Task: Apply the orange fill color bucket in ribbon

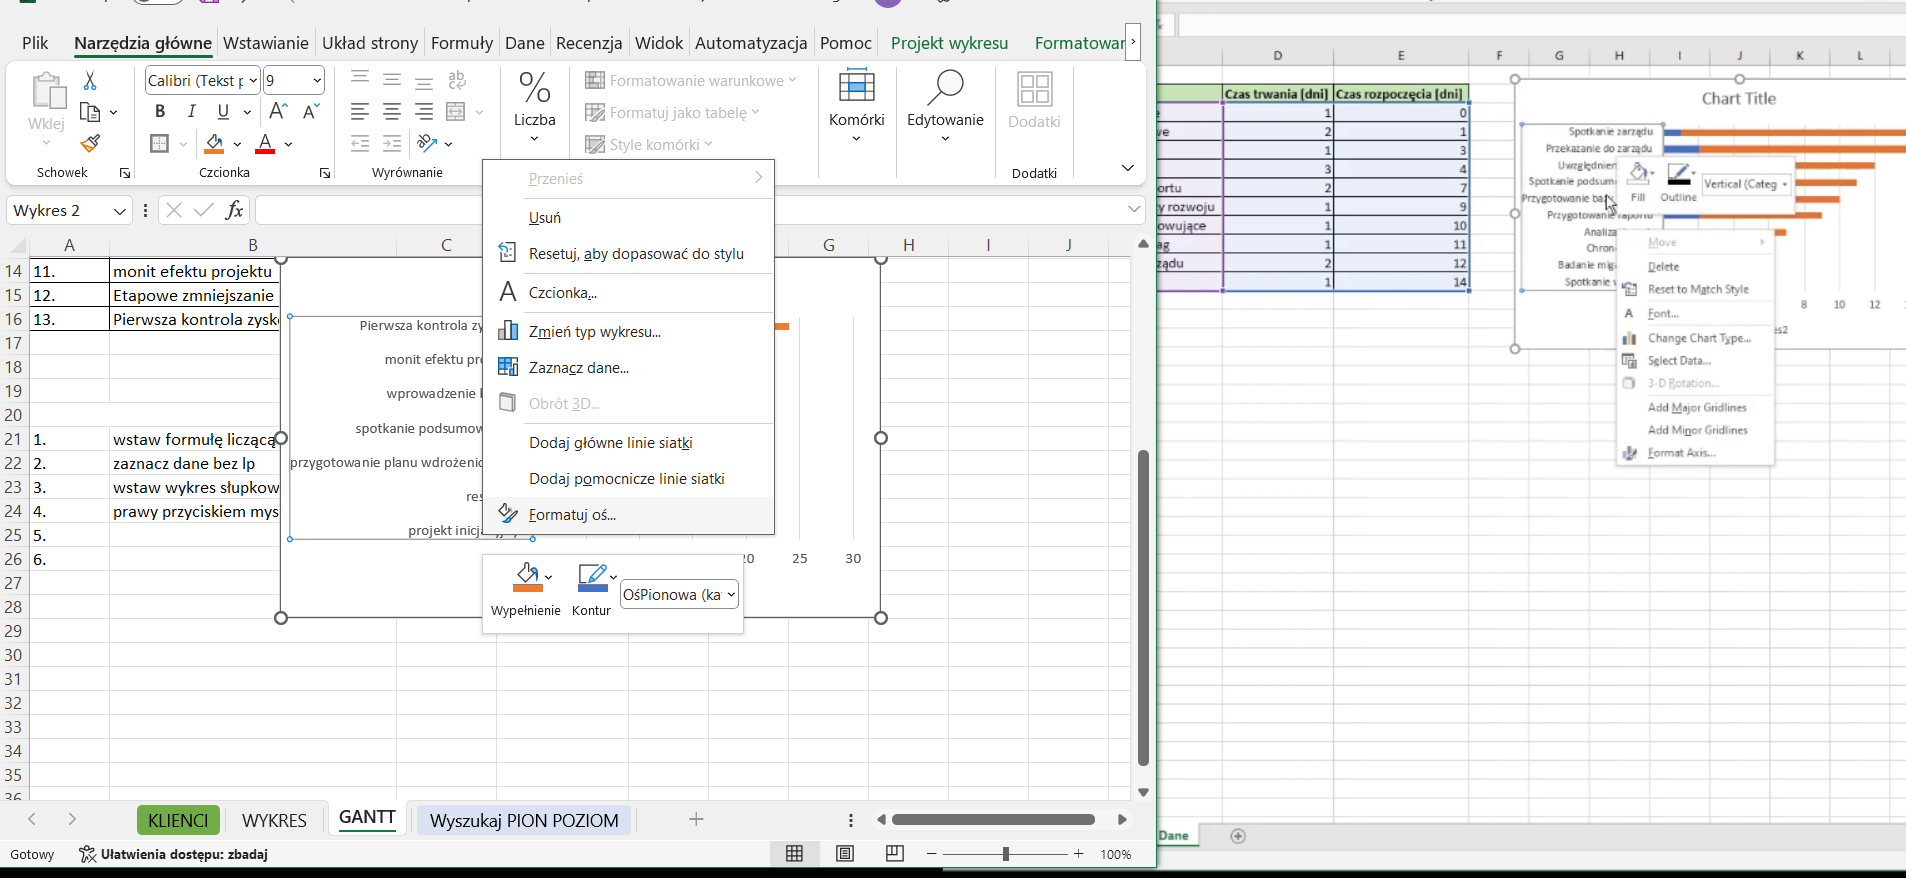Action: (214, 144)
